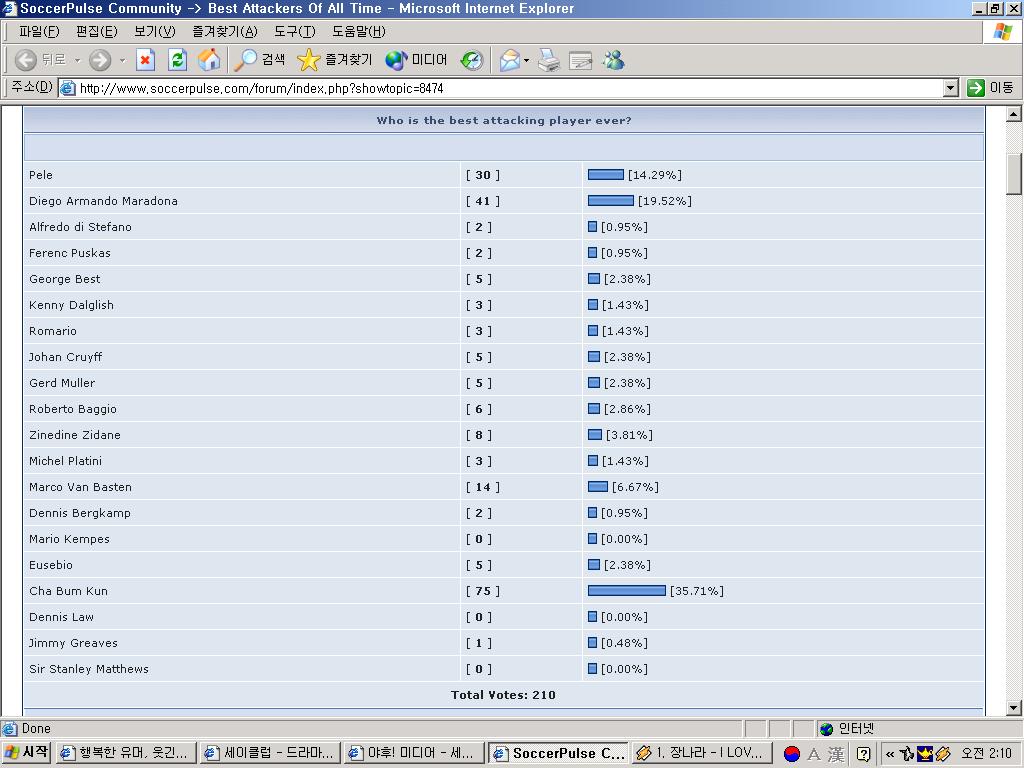Click the Refresh page icon
The width and height of the screenshot is (1024, 768).
(177, 60)
